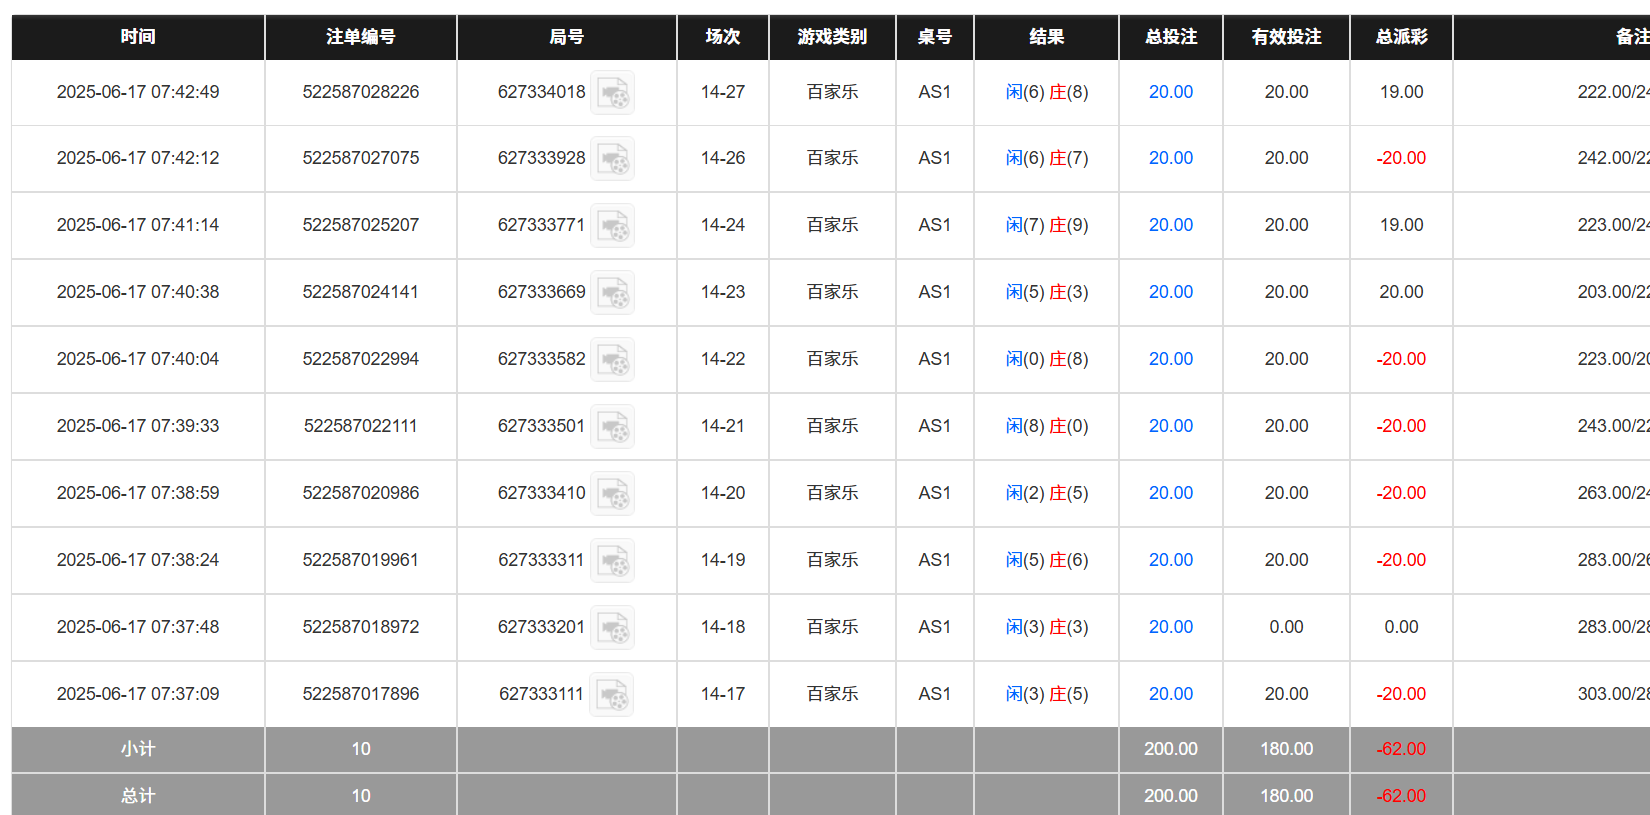Screen dimensions: 1650x815
Task: Click the 有效投注 column header
Action: point(1286,37)
